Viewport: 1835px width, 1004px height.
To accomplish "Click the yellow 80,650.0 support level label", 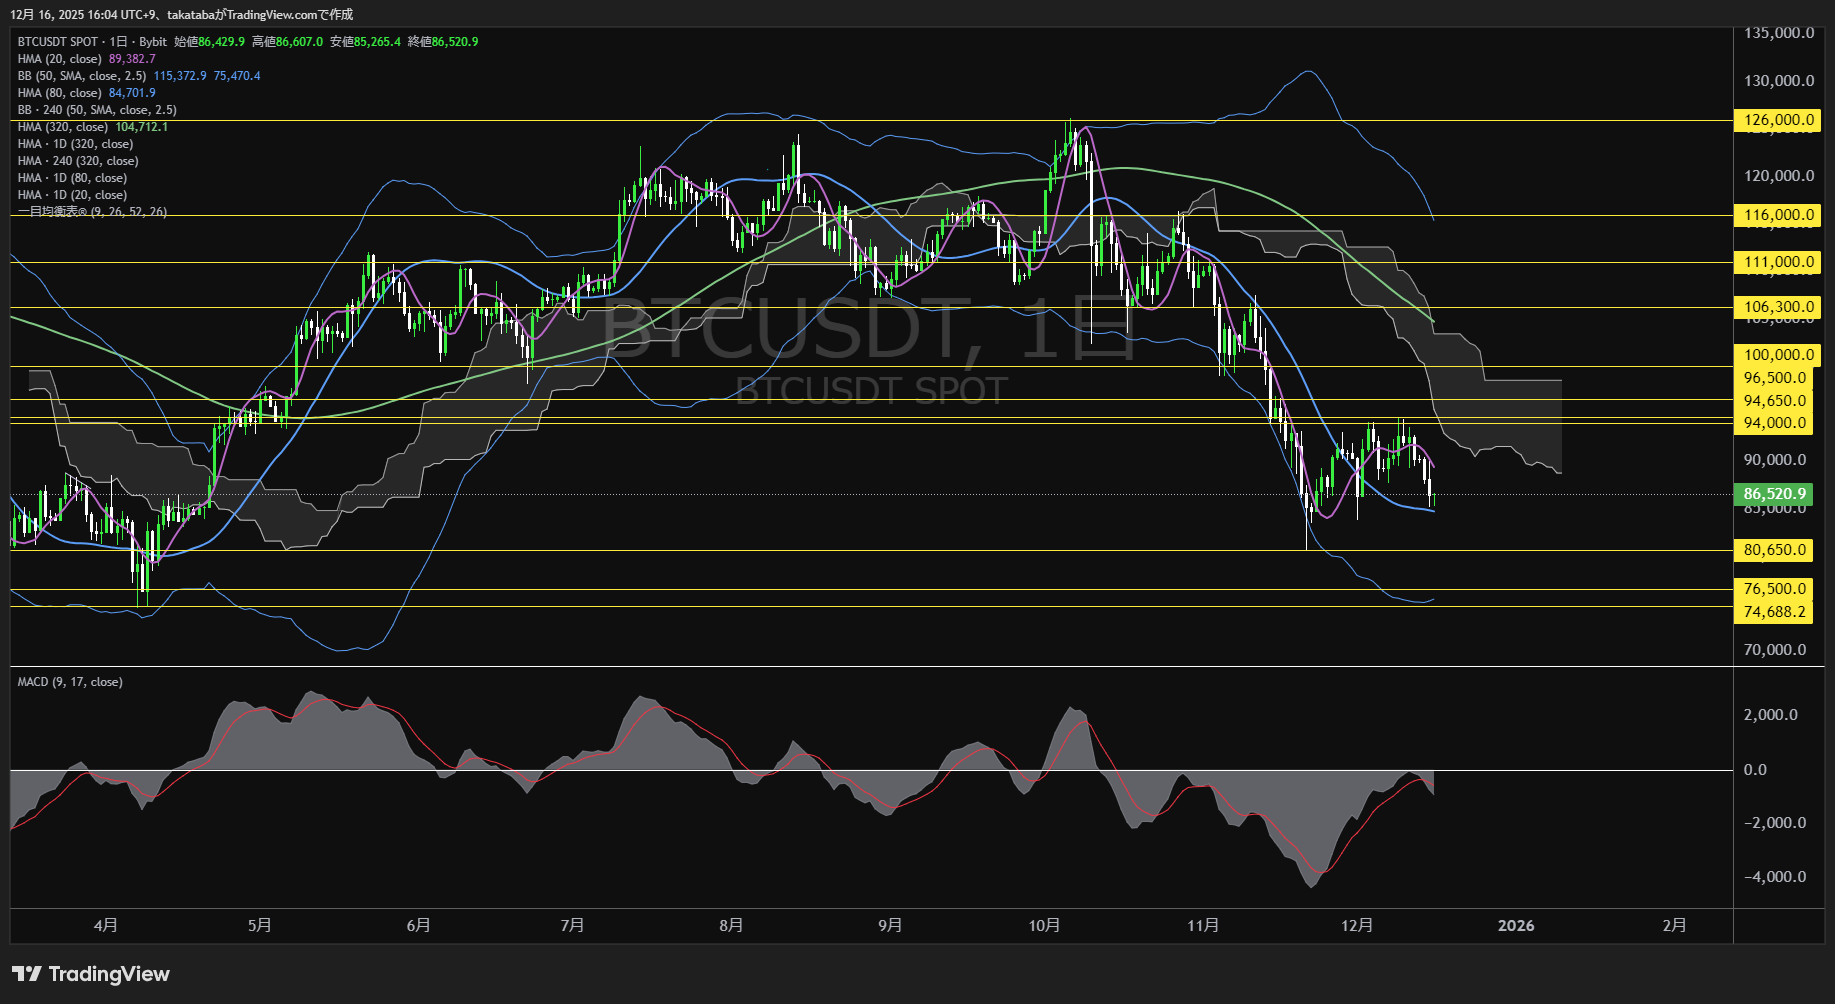I will pos(1776,550).
